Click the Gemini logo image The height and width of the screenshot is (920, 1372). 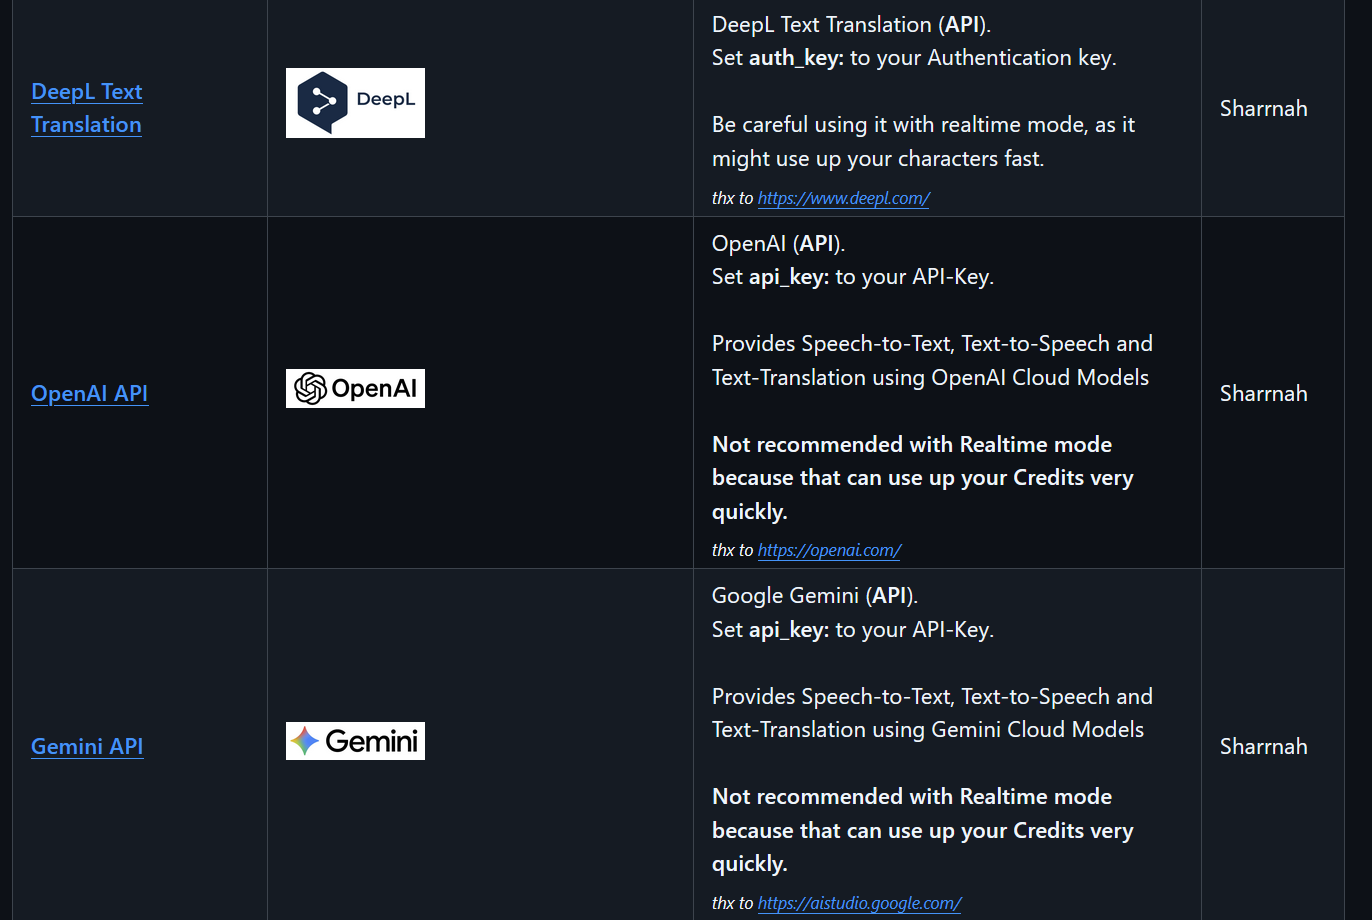[355, 741]
